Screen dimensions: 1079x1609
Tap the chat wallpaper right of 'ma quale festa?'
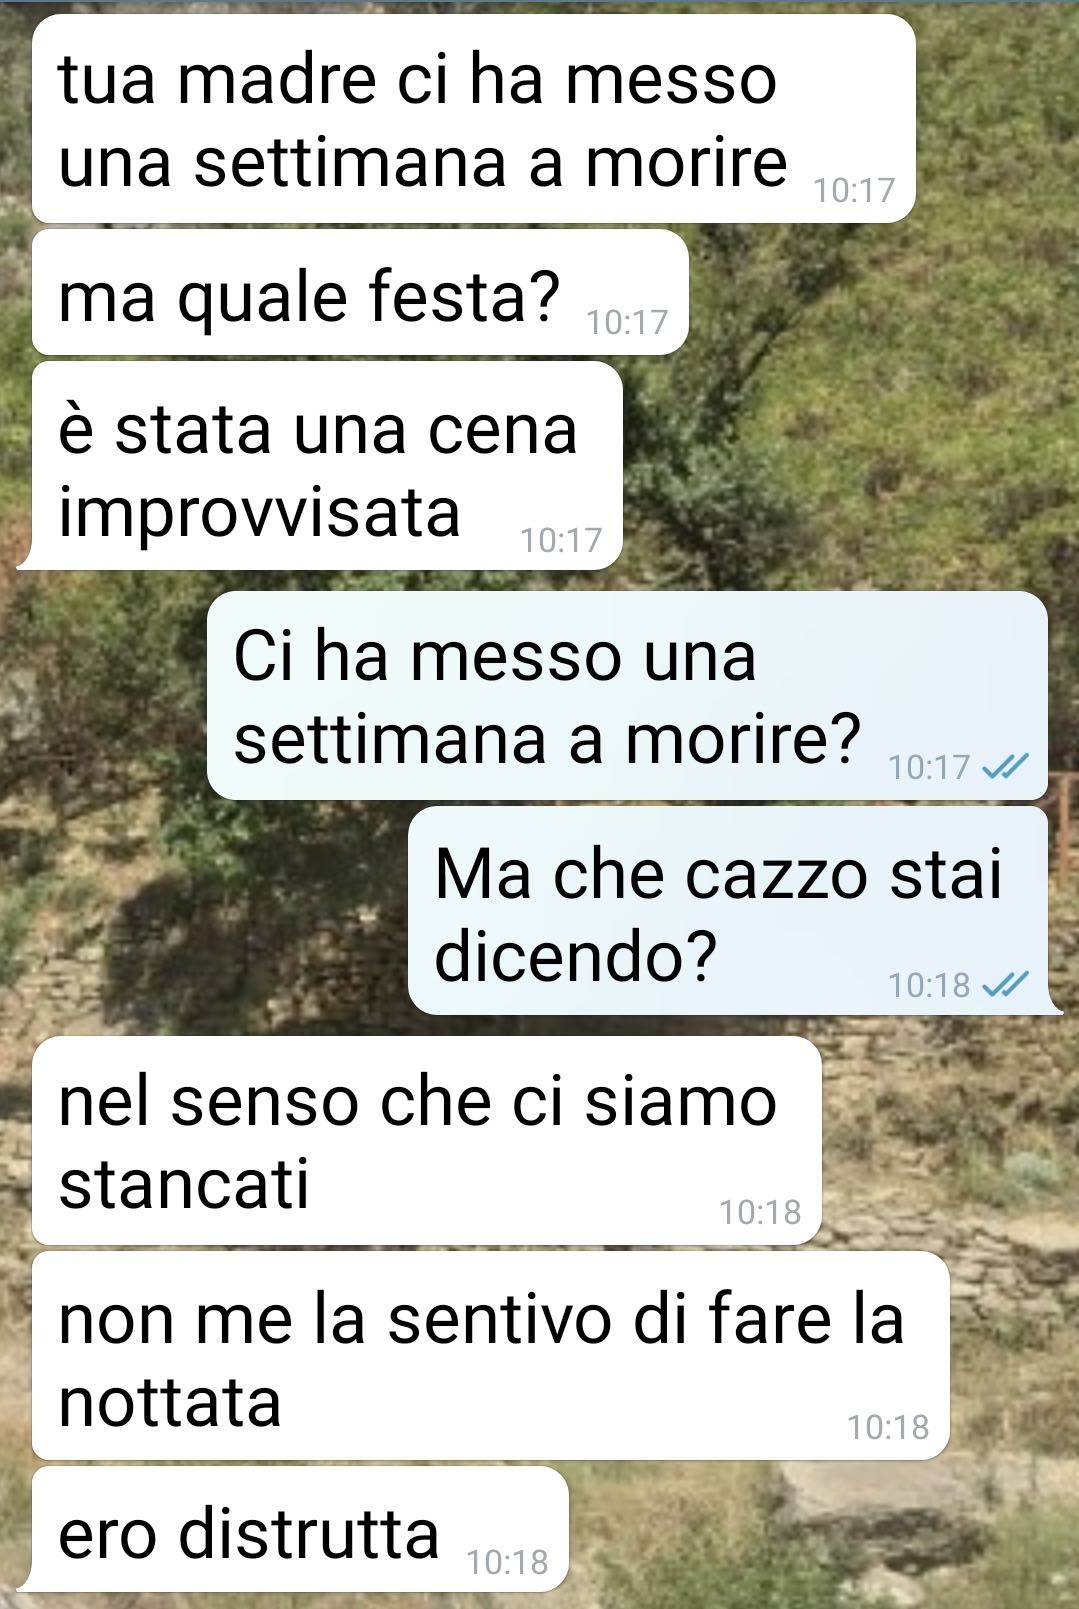tap(880, 292)
